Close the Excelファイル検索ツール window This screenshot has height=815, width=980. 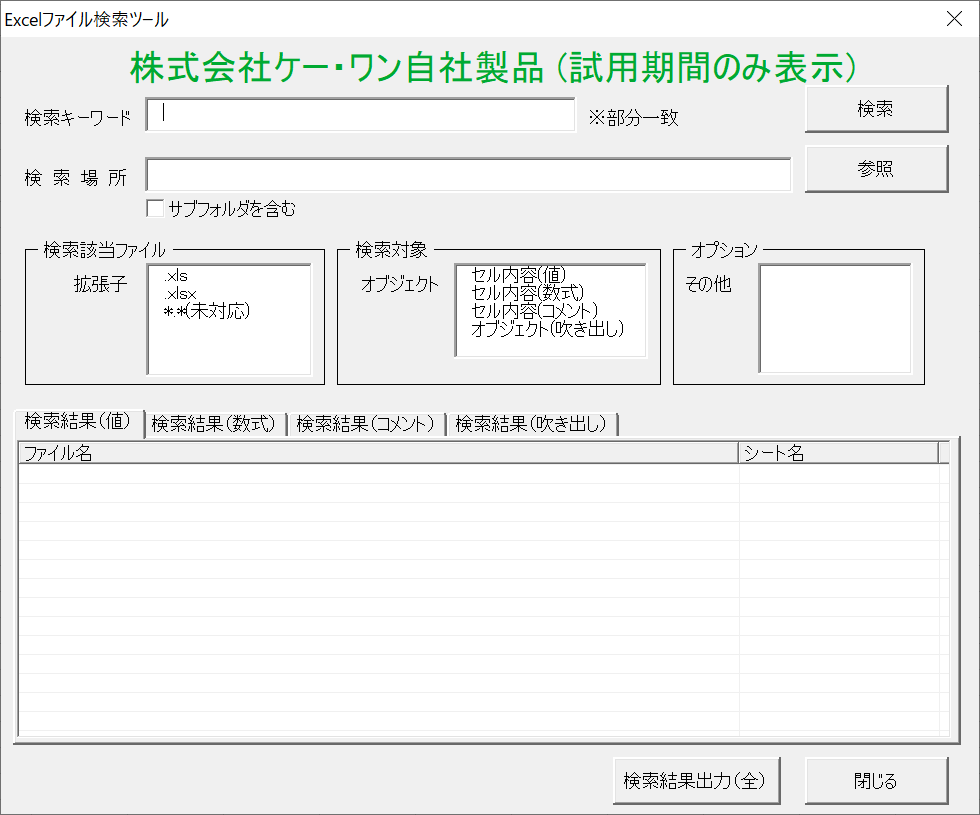click(954, 19)
